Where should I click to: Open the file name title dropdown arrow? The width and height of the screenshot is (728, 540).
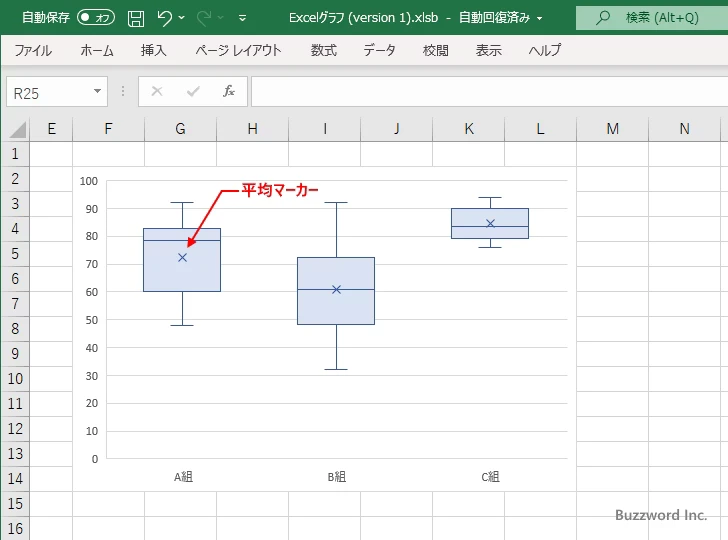(540, 18)
